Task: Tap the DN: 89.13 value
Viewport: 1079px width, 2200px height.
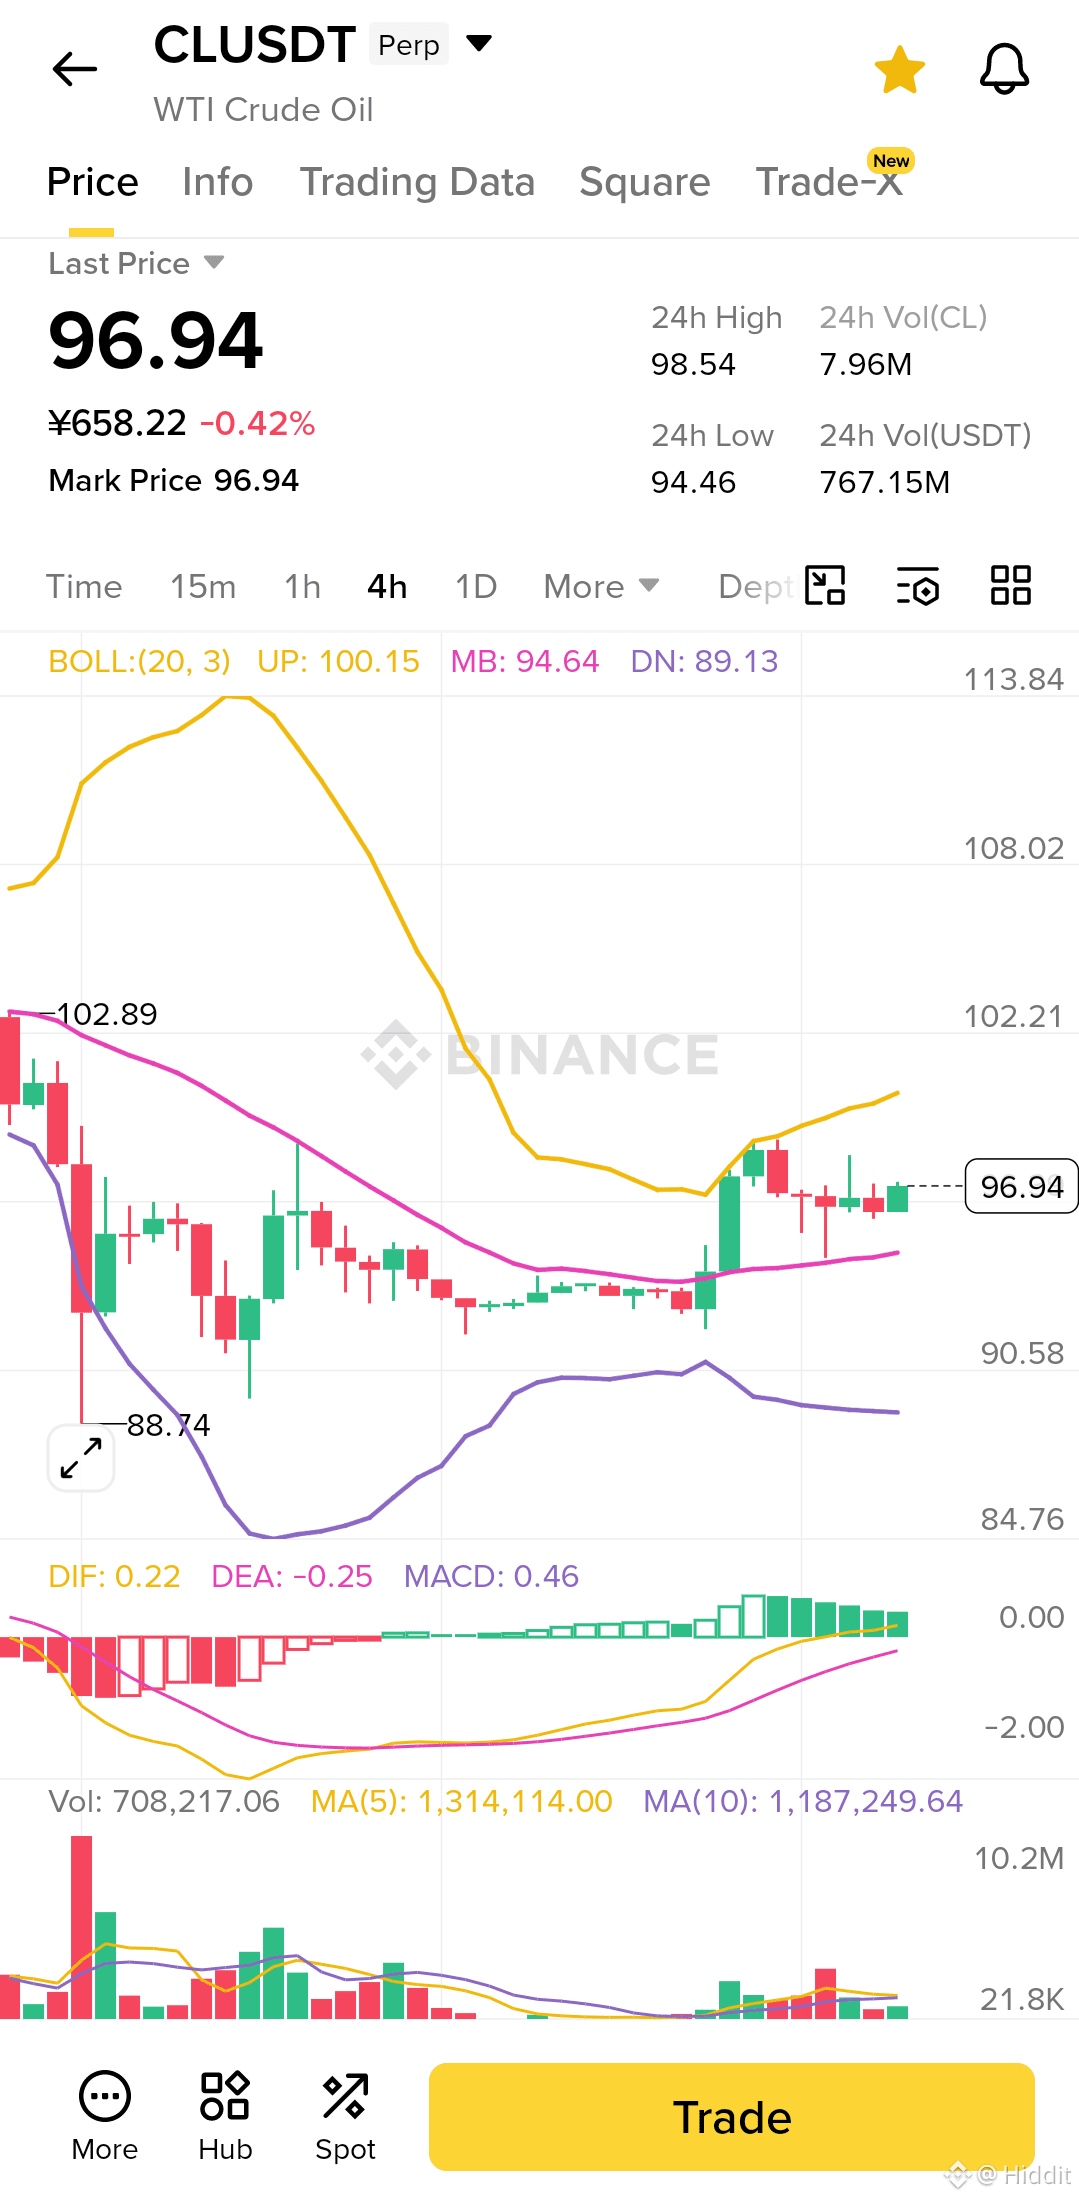Action: tap(704, 661)
